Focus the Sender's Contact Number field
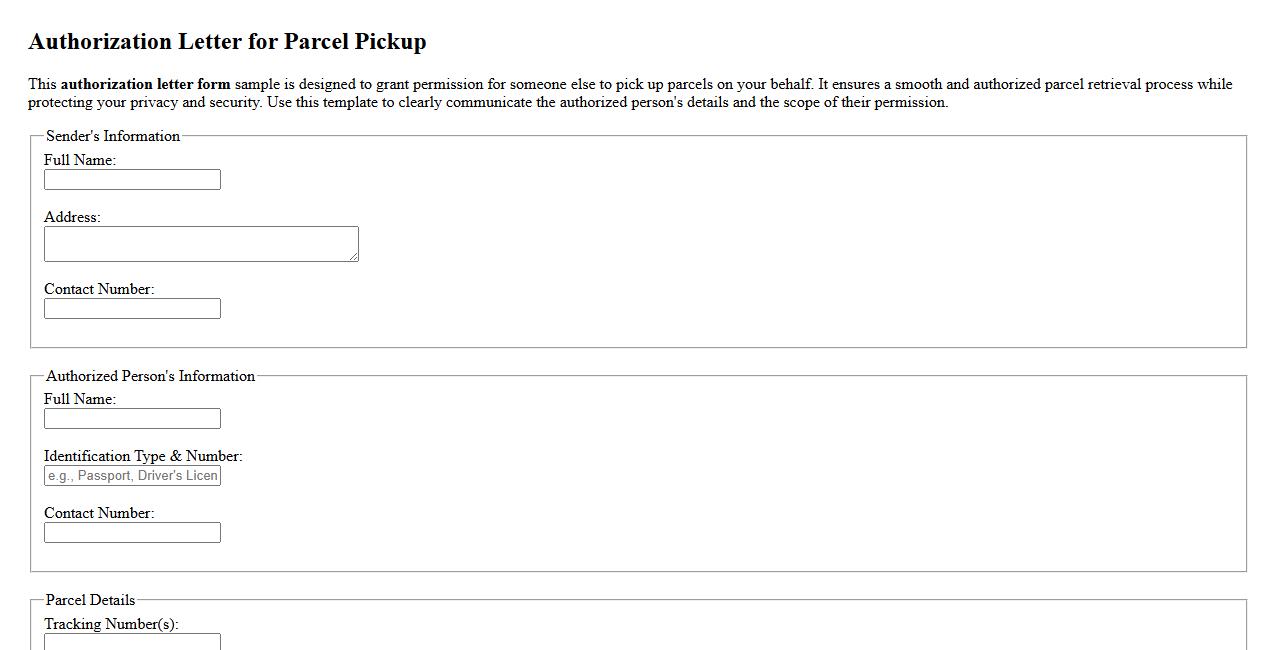This screenshot has width=1278, height=650. [131, 308]
